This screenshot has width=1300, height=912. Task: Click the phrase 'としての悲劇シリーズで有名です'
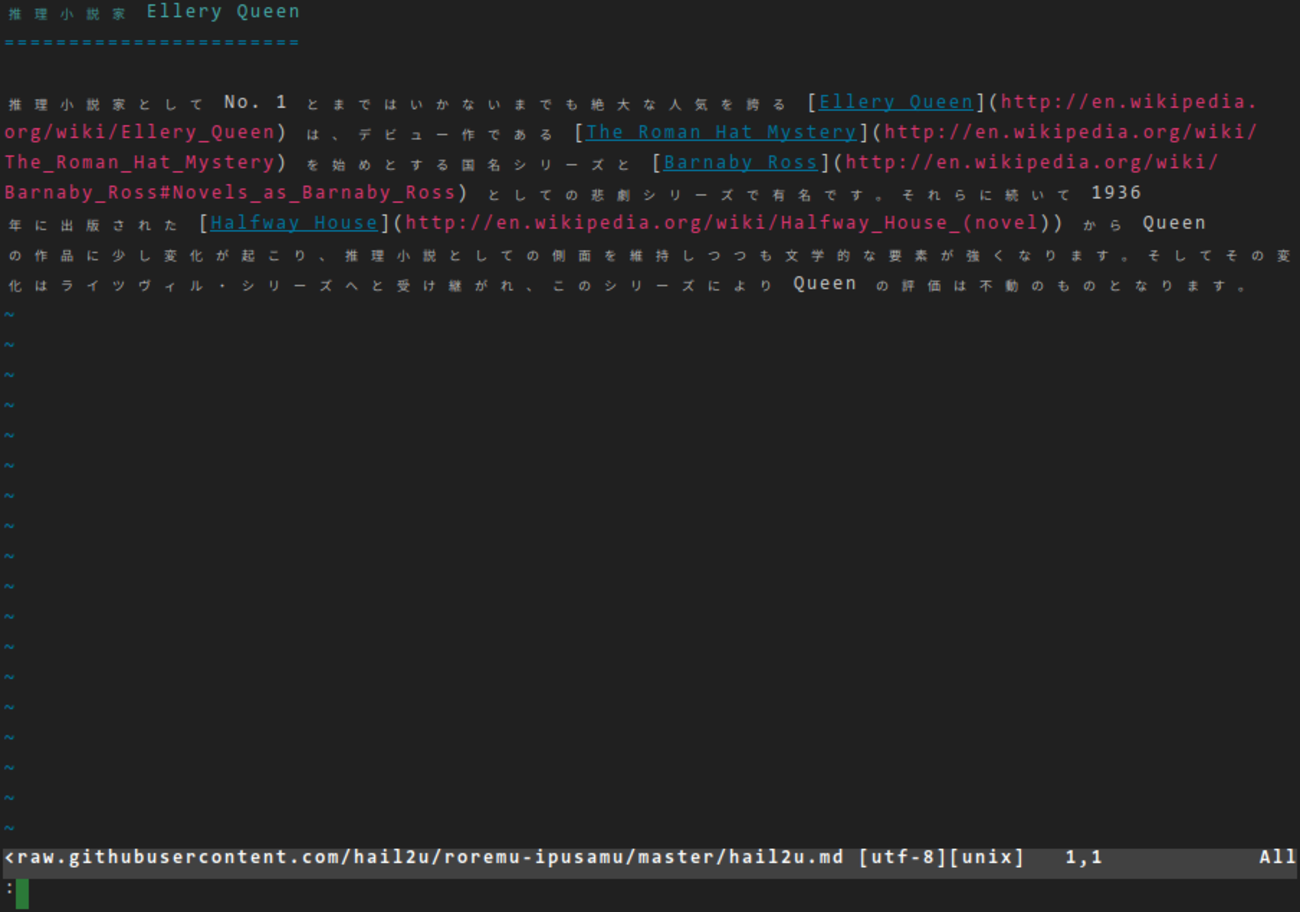point(675,194)
